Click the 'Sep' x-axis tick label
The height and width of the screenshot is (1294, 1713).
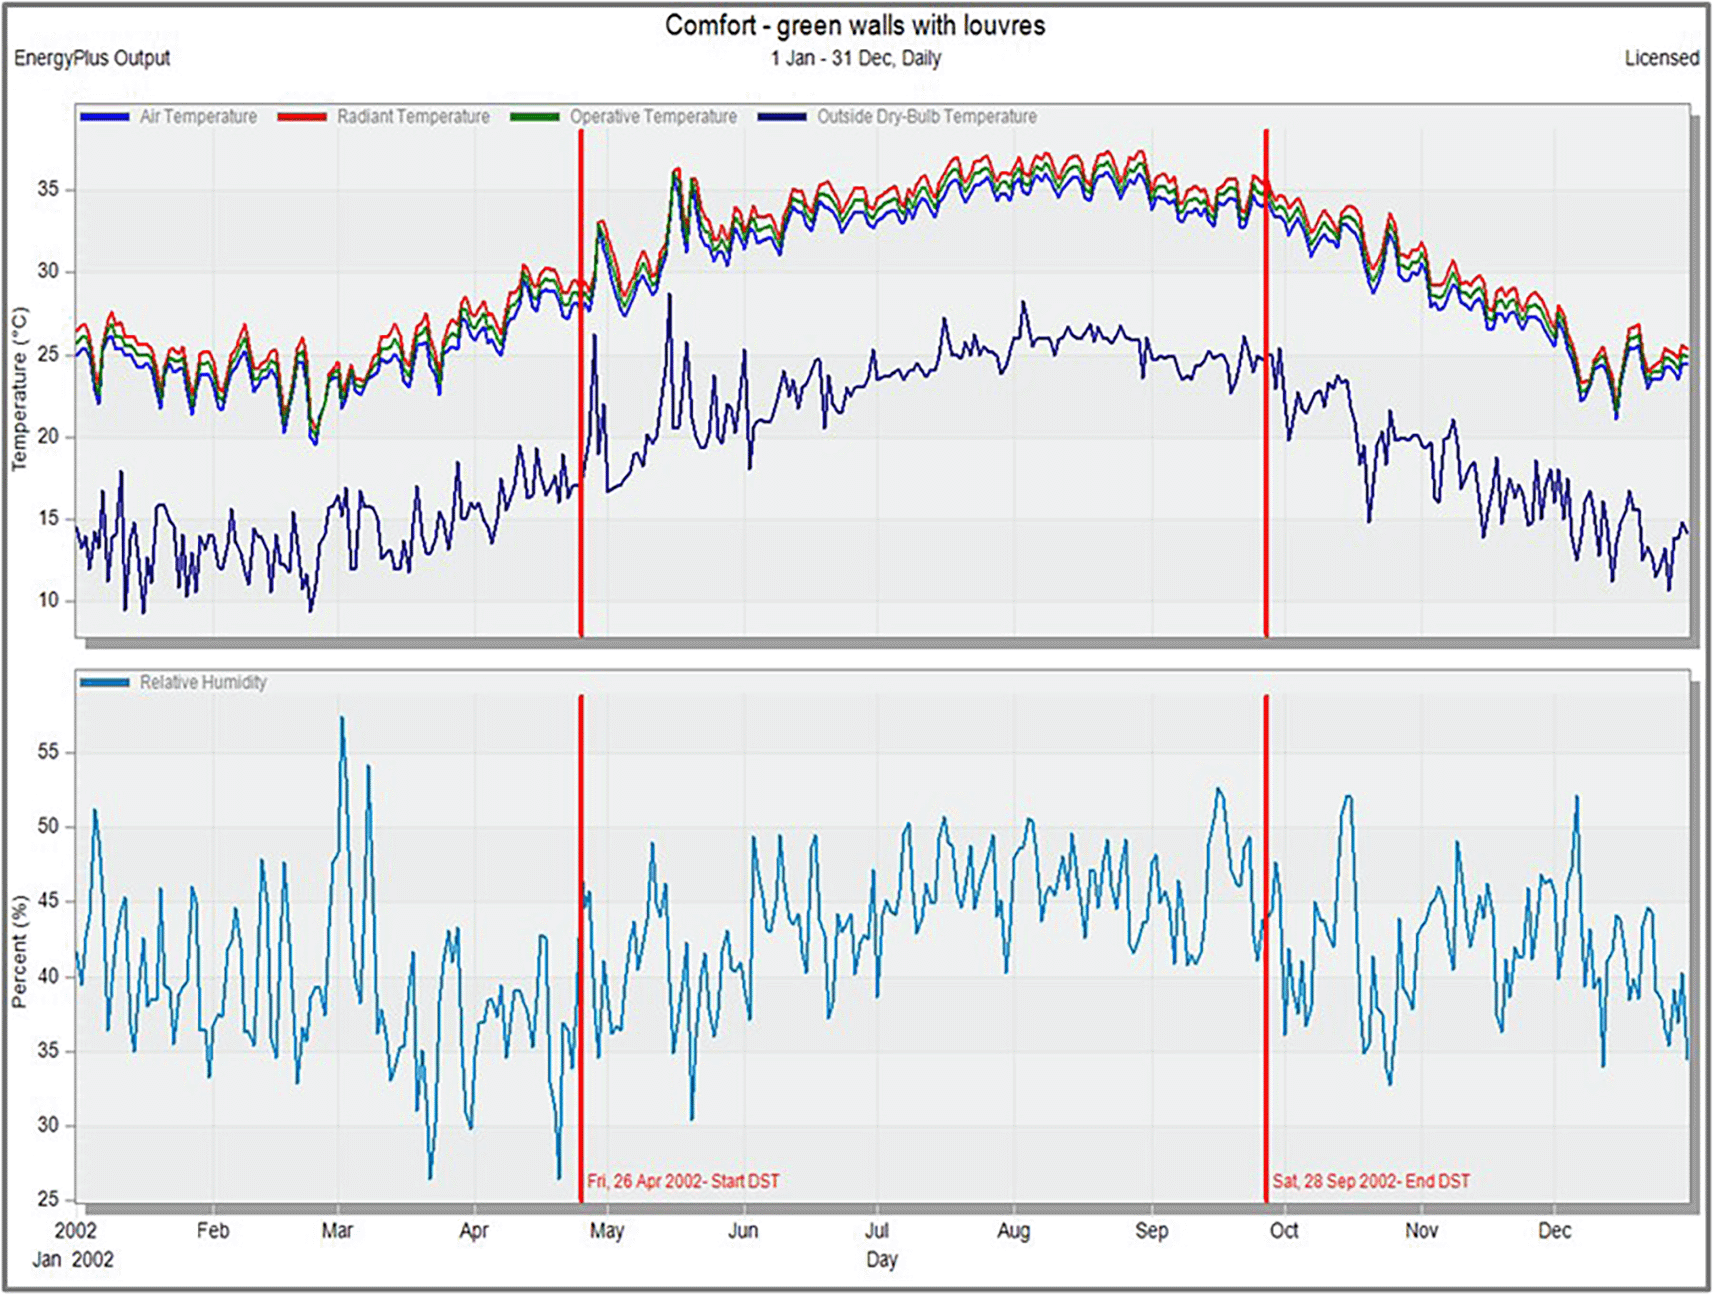1151,1230
